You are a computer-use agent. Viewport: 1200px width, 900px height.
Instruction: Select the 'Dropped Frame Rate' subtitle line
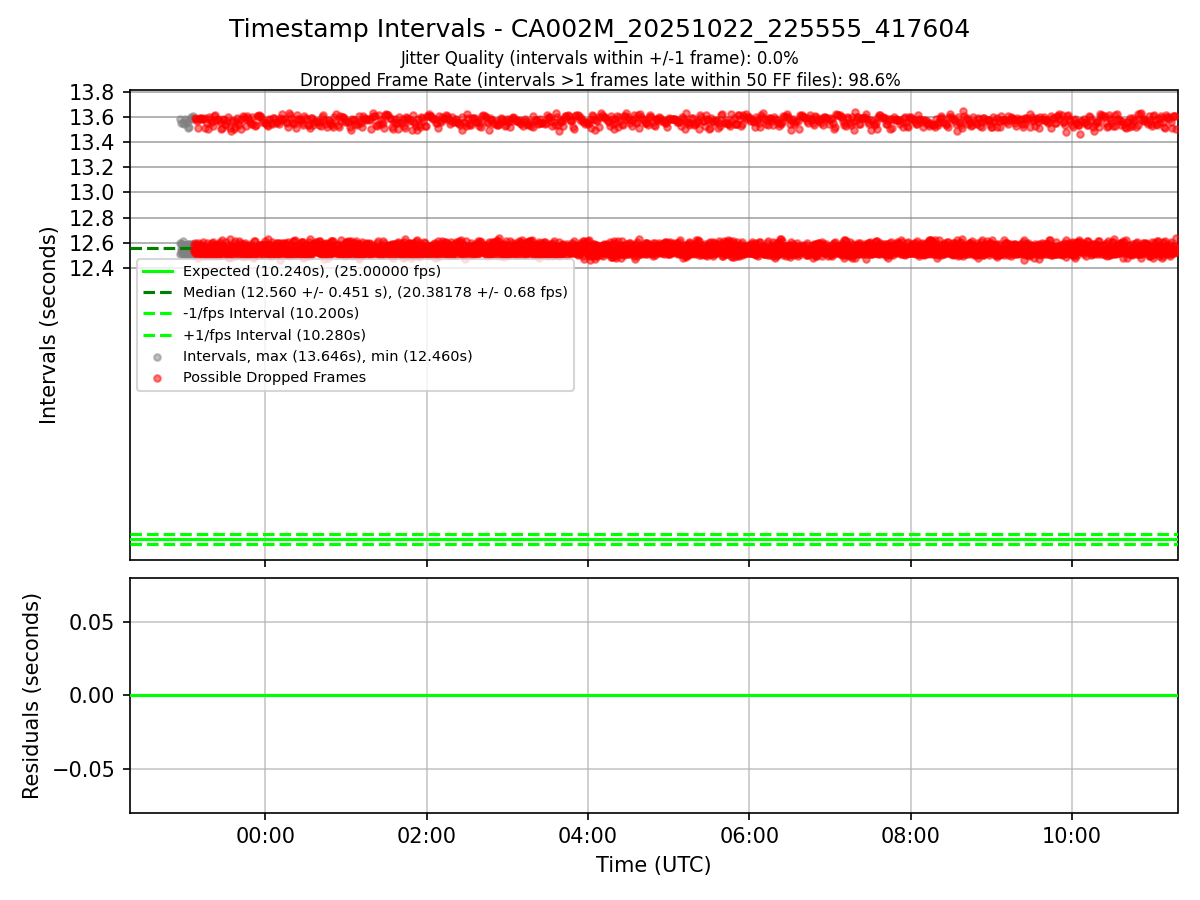pyautogui.click(x=600, y=80)
